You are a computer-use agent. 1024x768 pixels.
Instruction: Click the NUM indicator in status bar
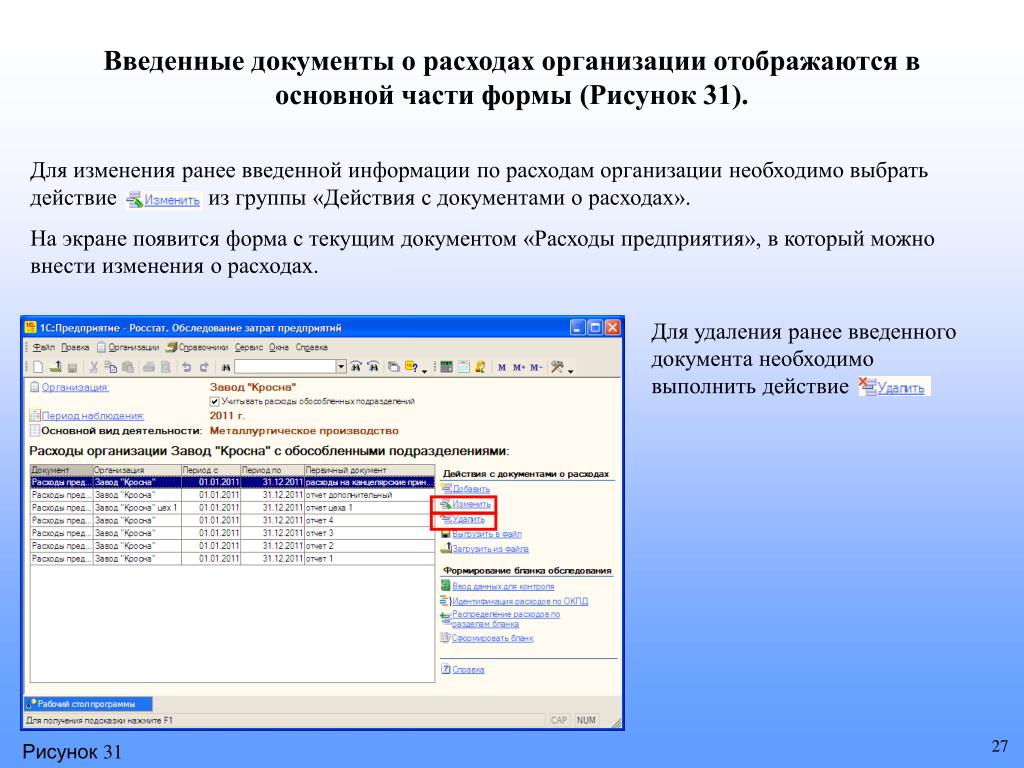tap(586, 720)
